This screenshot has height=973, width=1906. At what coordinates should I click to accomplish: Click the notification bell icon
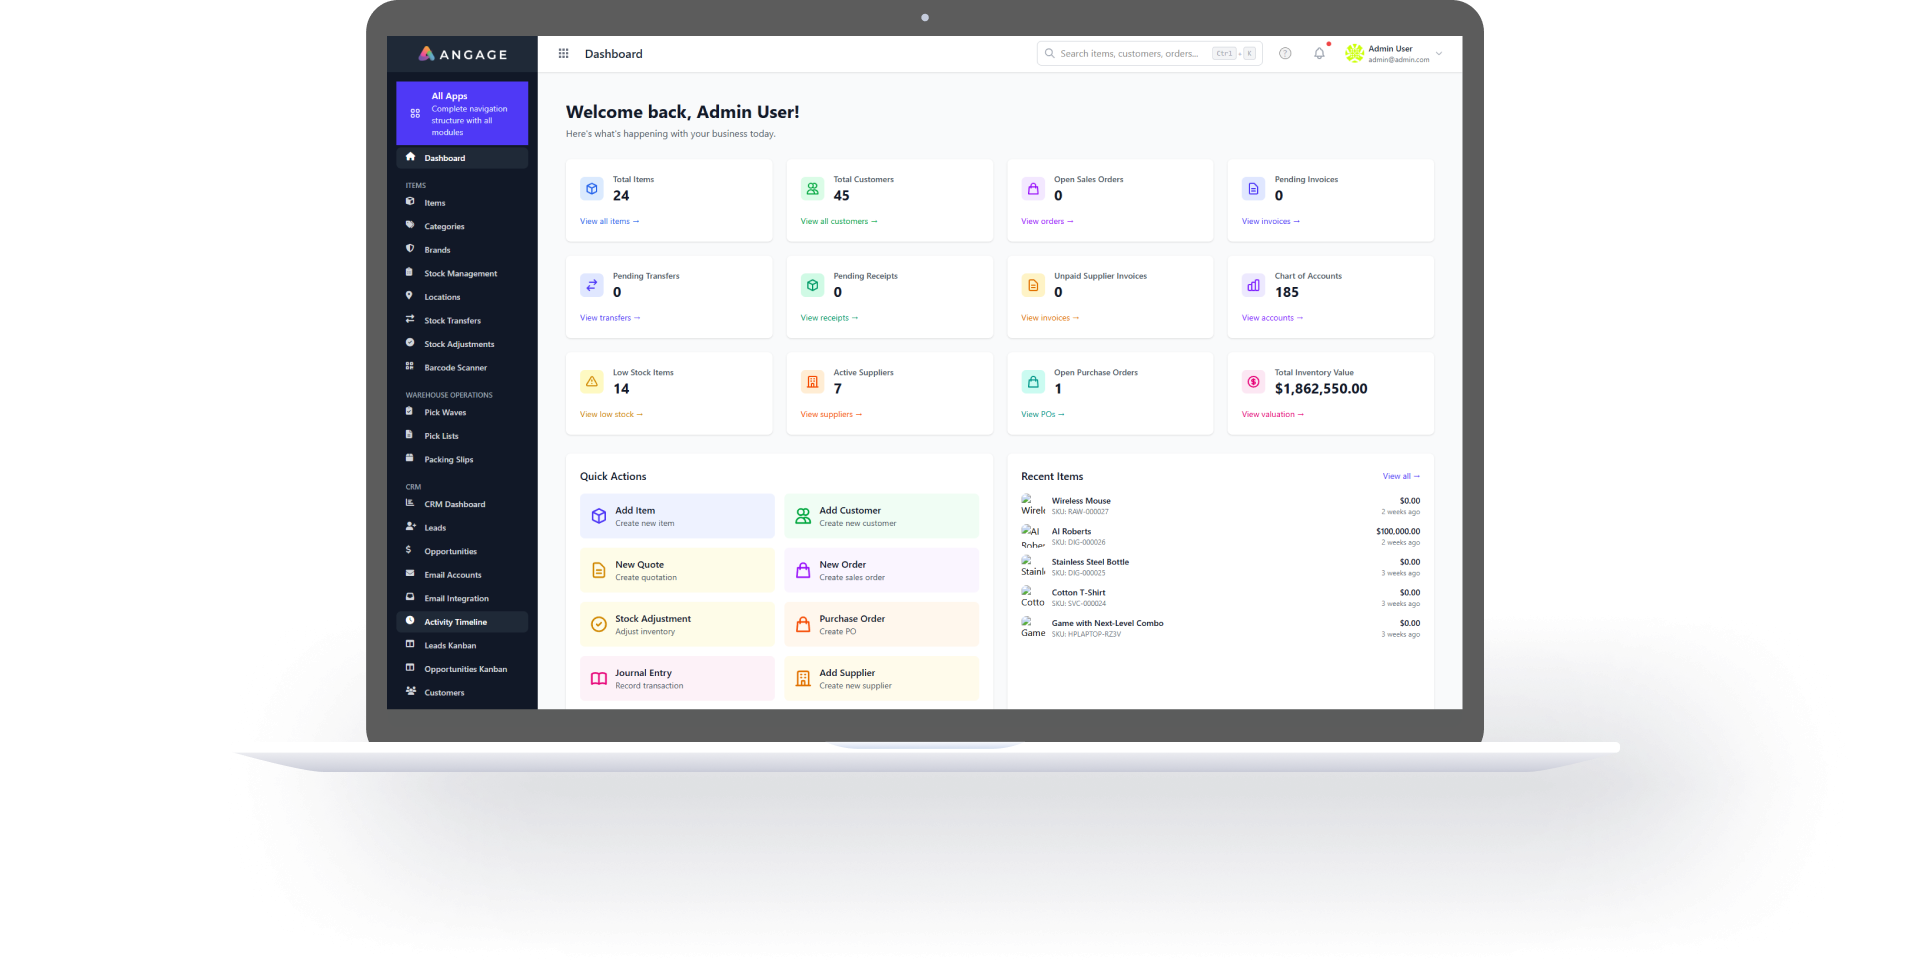click(x=1319, y=54)
